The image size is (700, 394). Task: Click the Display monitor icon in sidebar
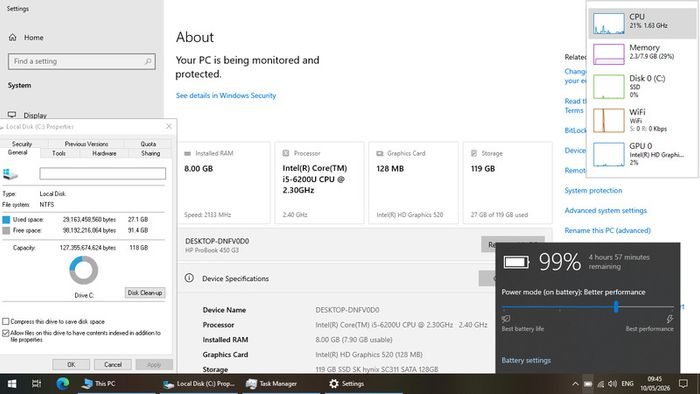tap(12, 115)
